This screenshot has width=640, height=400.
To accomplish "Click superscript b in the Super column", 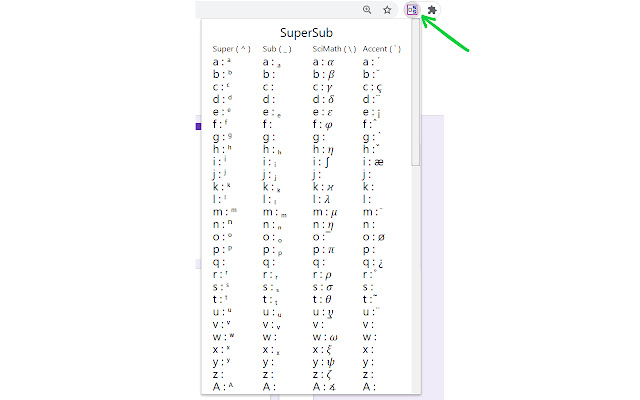I will [x=230, y=72].
